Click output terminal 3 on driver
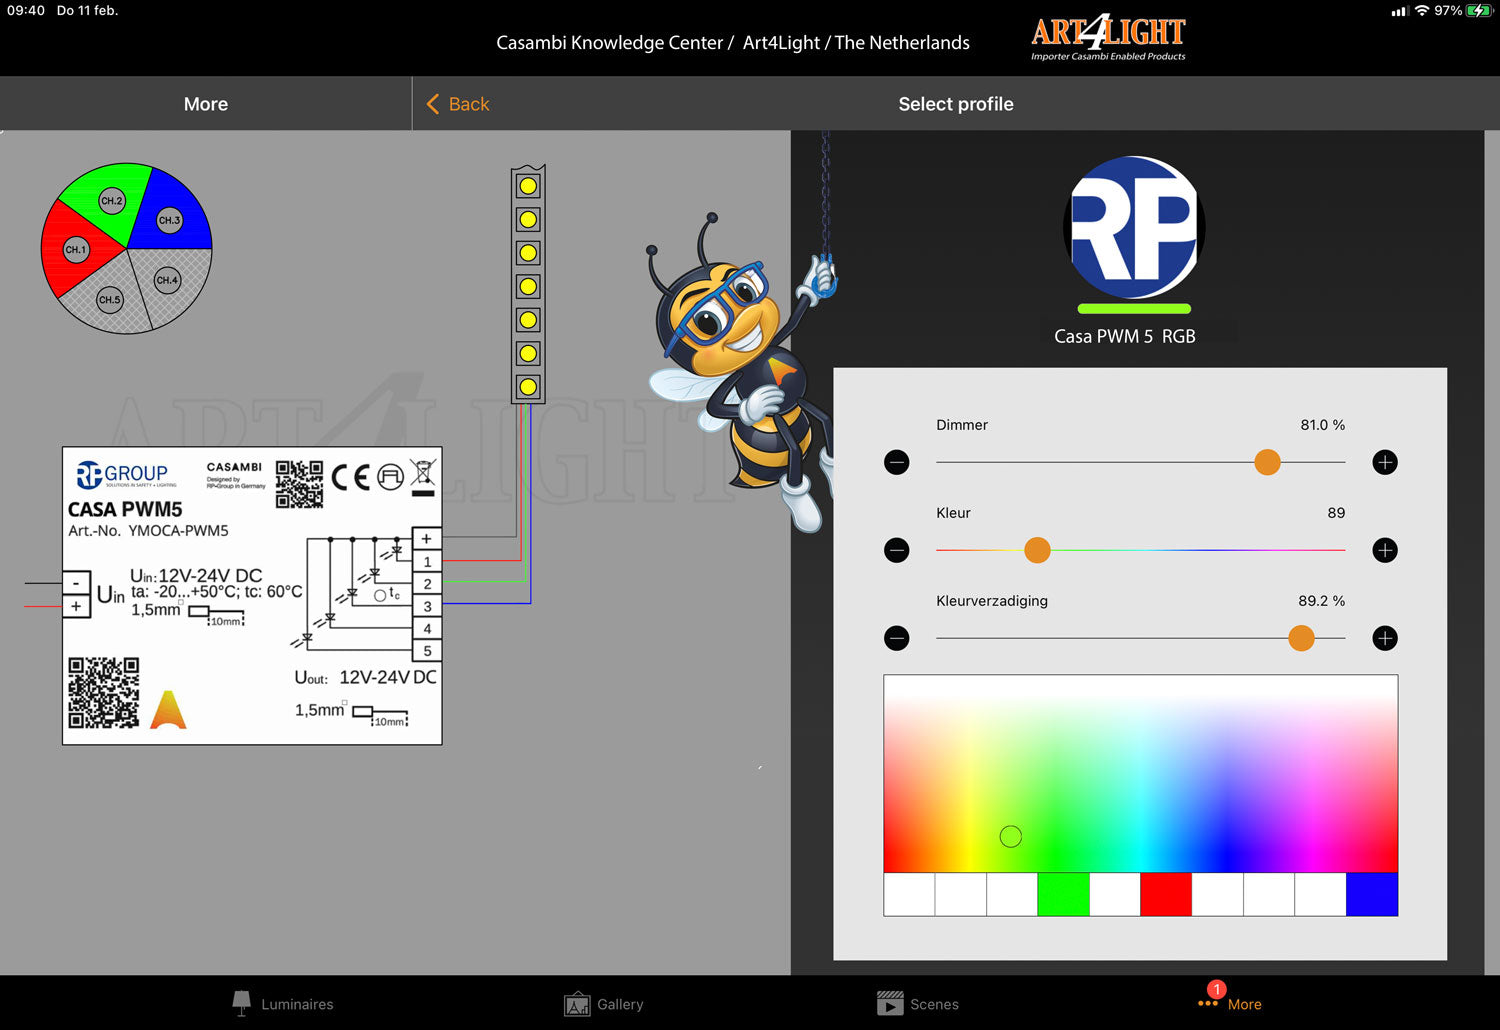This screenshot has width=1500, height=1030. coord(427,606)
